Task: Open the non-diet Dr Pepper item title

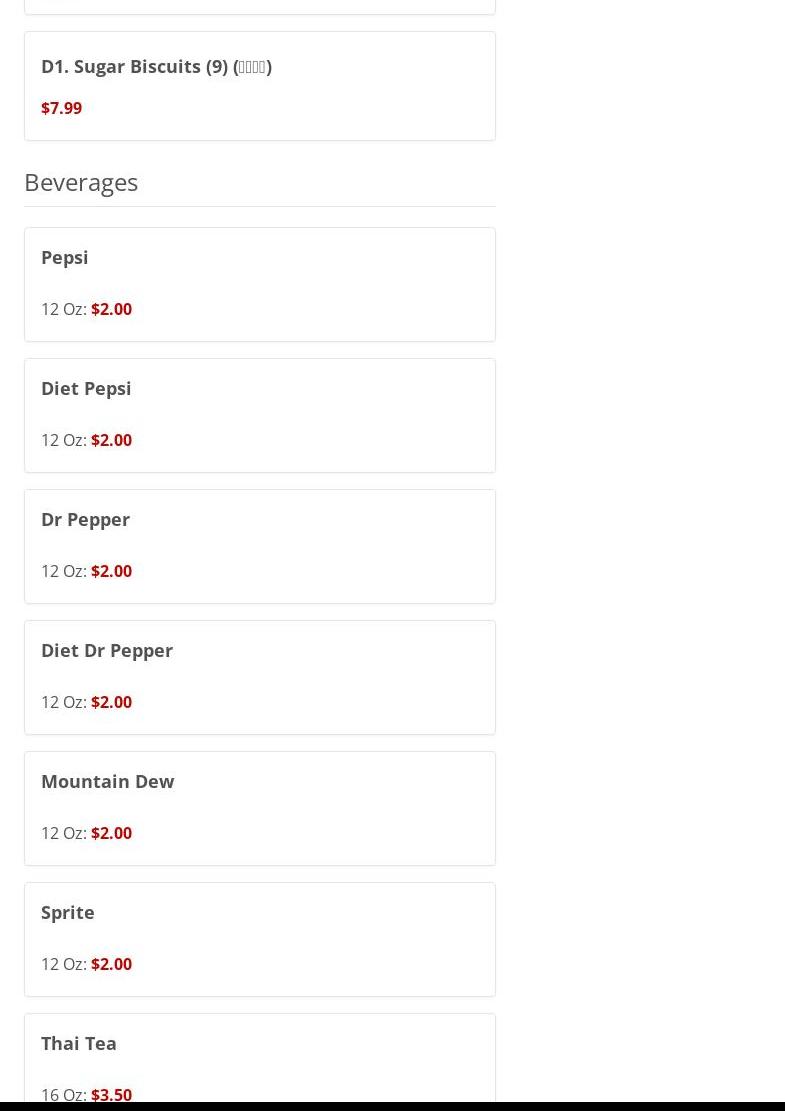Action: click(x=86, y=519)
